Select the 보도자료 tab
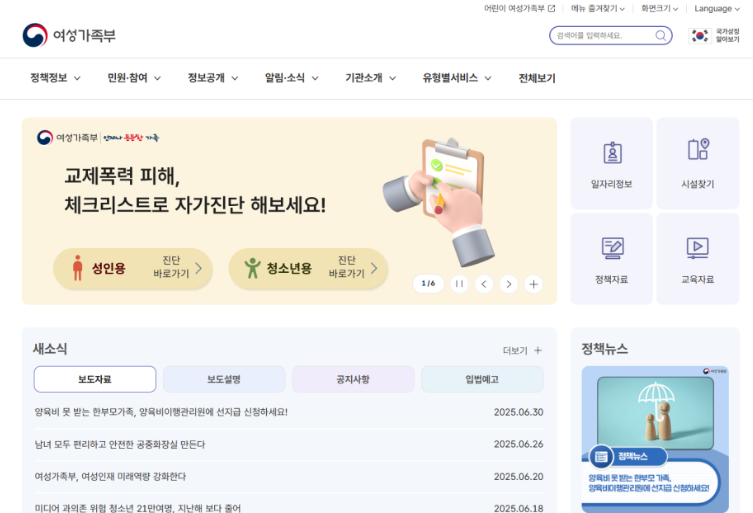Screen dimensions: 753x513 pos(95,379)
